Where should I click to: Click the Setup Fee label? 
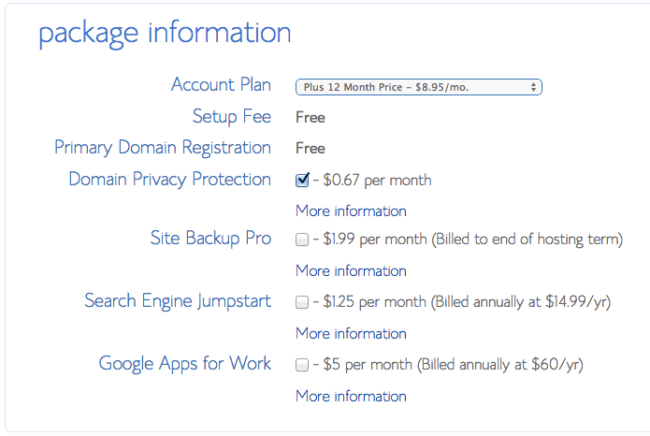(231, 117)
